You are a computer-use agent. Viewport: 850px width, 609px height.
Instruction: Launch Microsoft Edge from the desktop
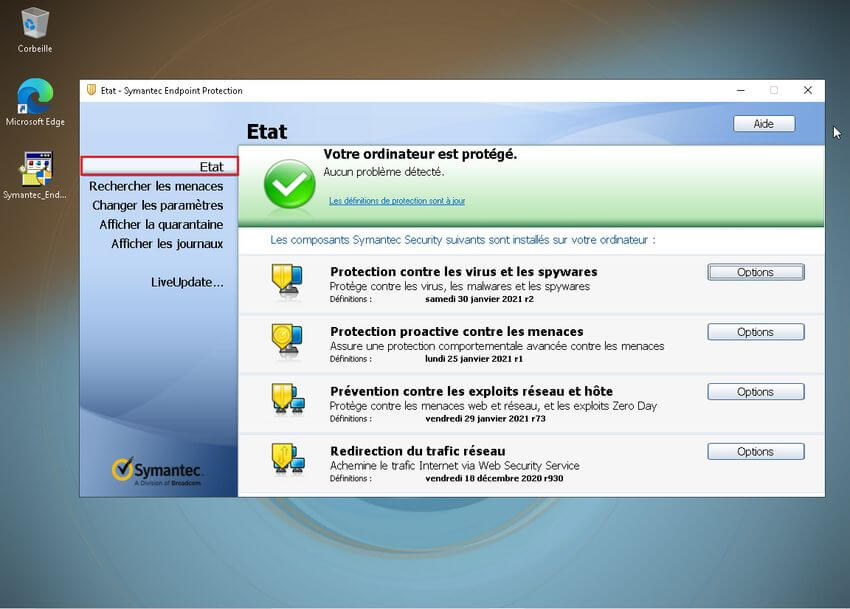[x=35, y=102]
